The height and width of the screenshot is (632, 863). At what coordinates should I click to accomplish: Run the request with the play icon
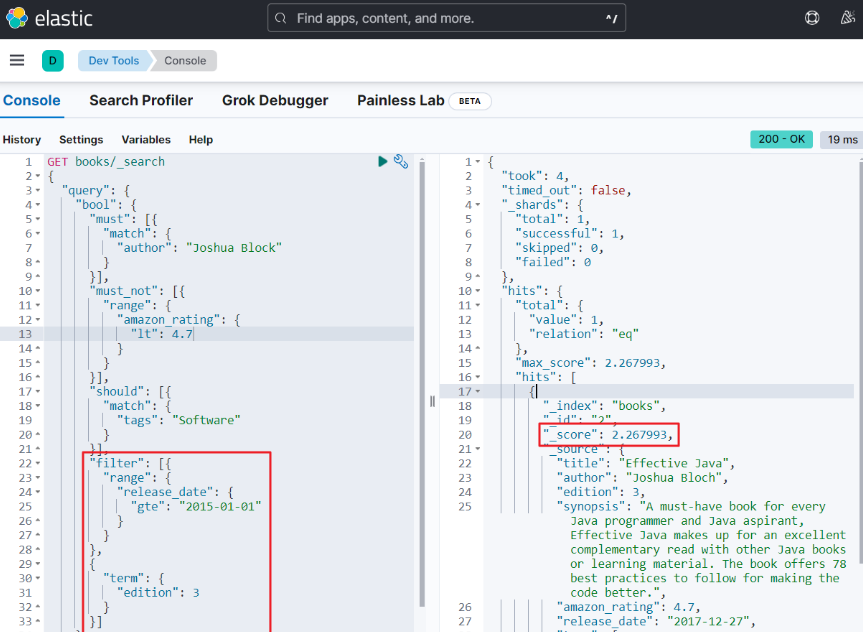pyautogui.click(x=383, y=161)
